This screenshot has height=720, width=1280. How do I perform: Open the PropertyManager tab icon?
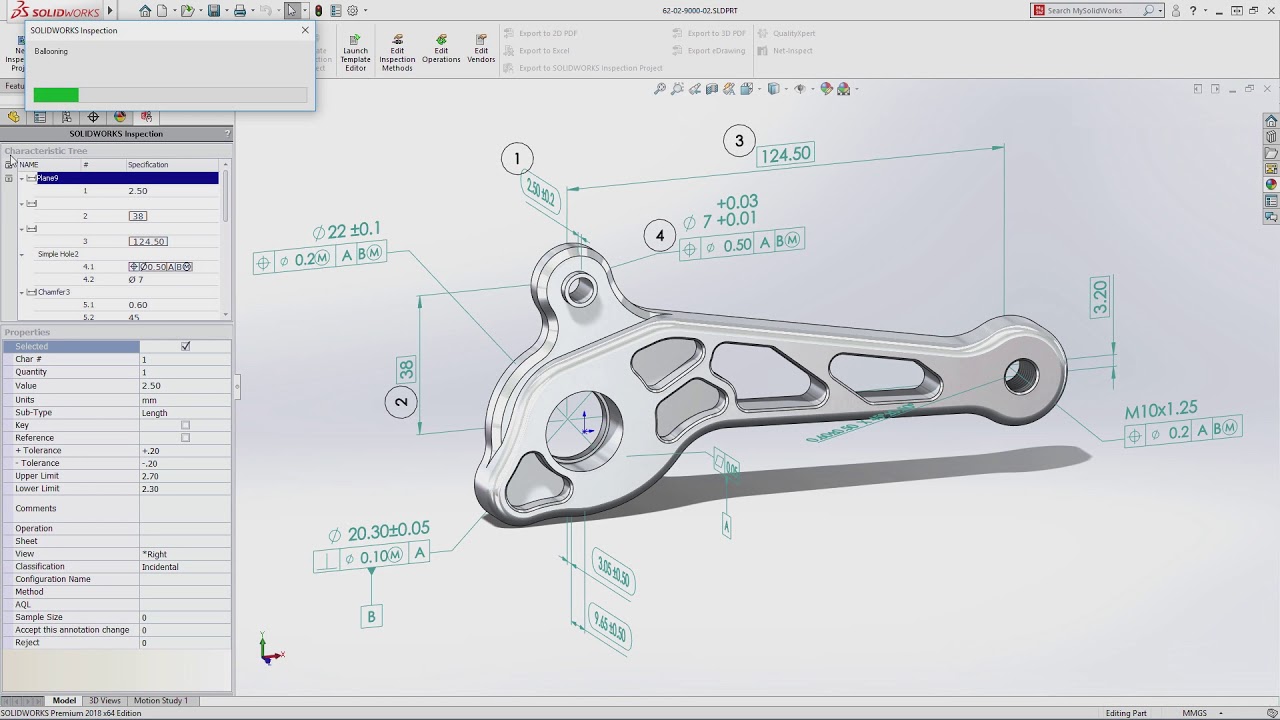[x=40, y=117]
